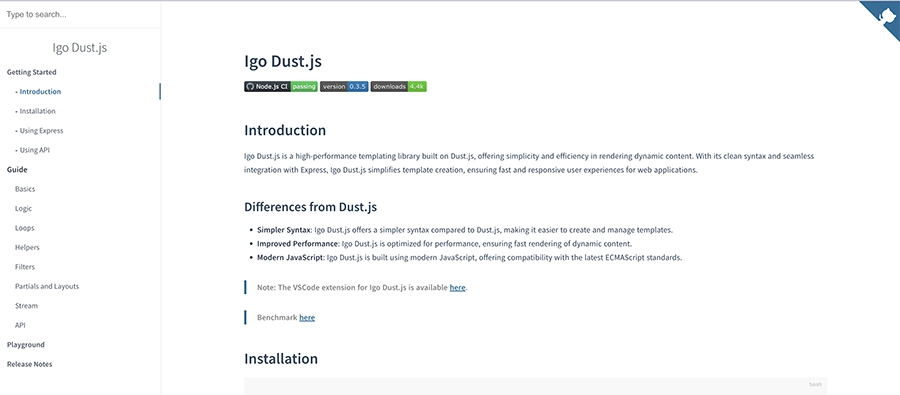
Task: Click the 'Simpler Syntax' bullet text
Action: tap(284, 230)
